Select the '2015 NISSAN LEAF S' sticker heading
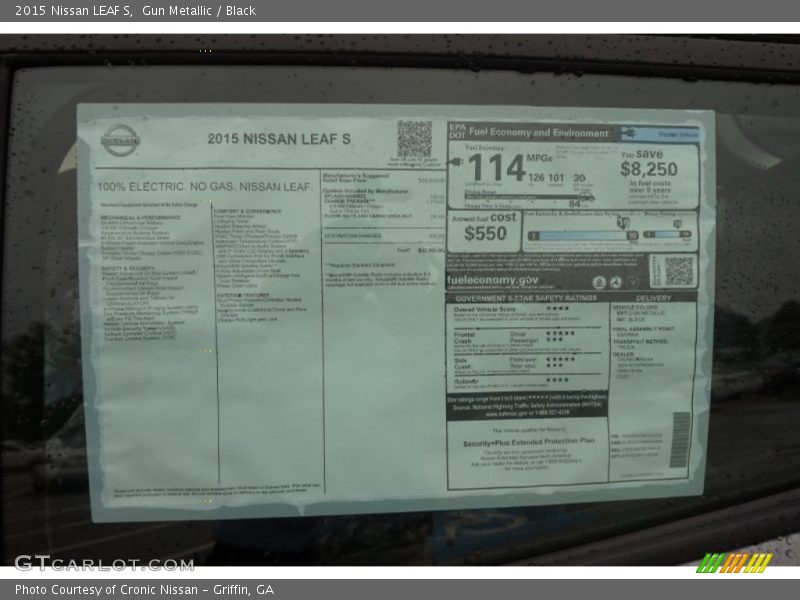 coord(279,139)
